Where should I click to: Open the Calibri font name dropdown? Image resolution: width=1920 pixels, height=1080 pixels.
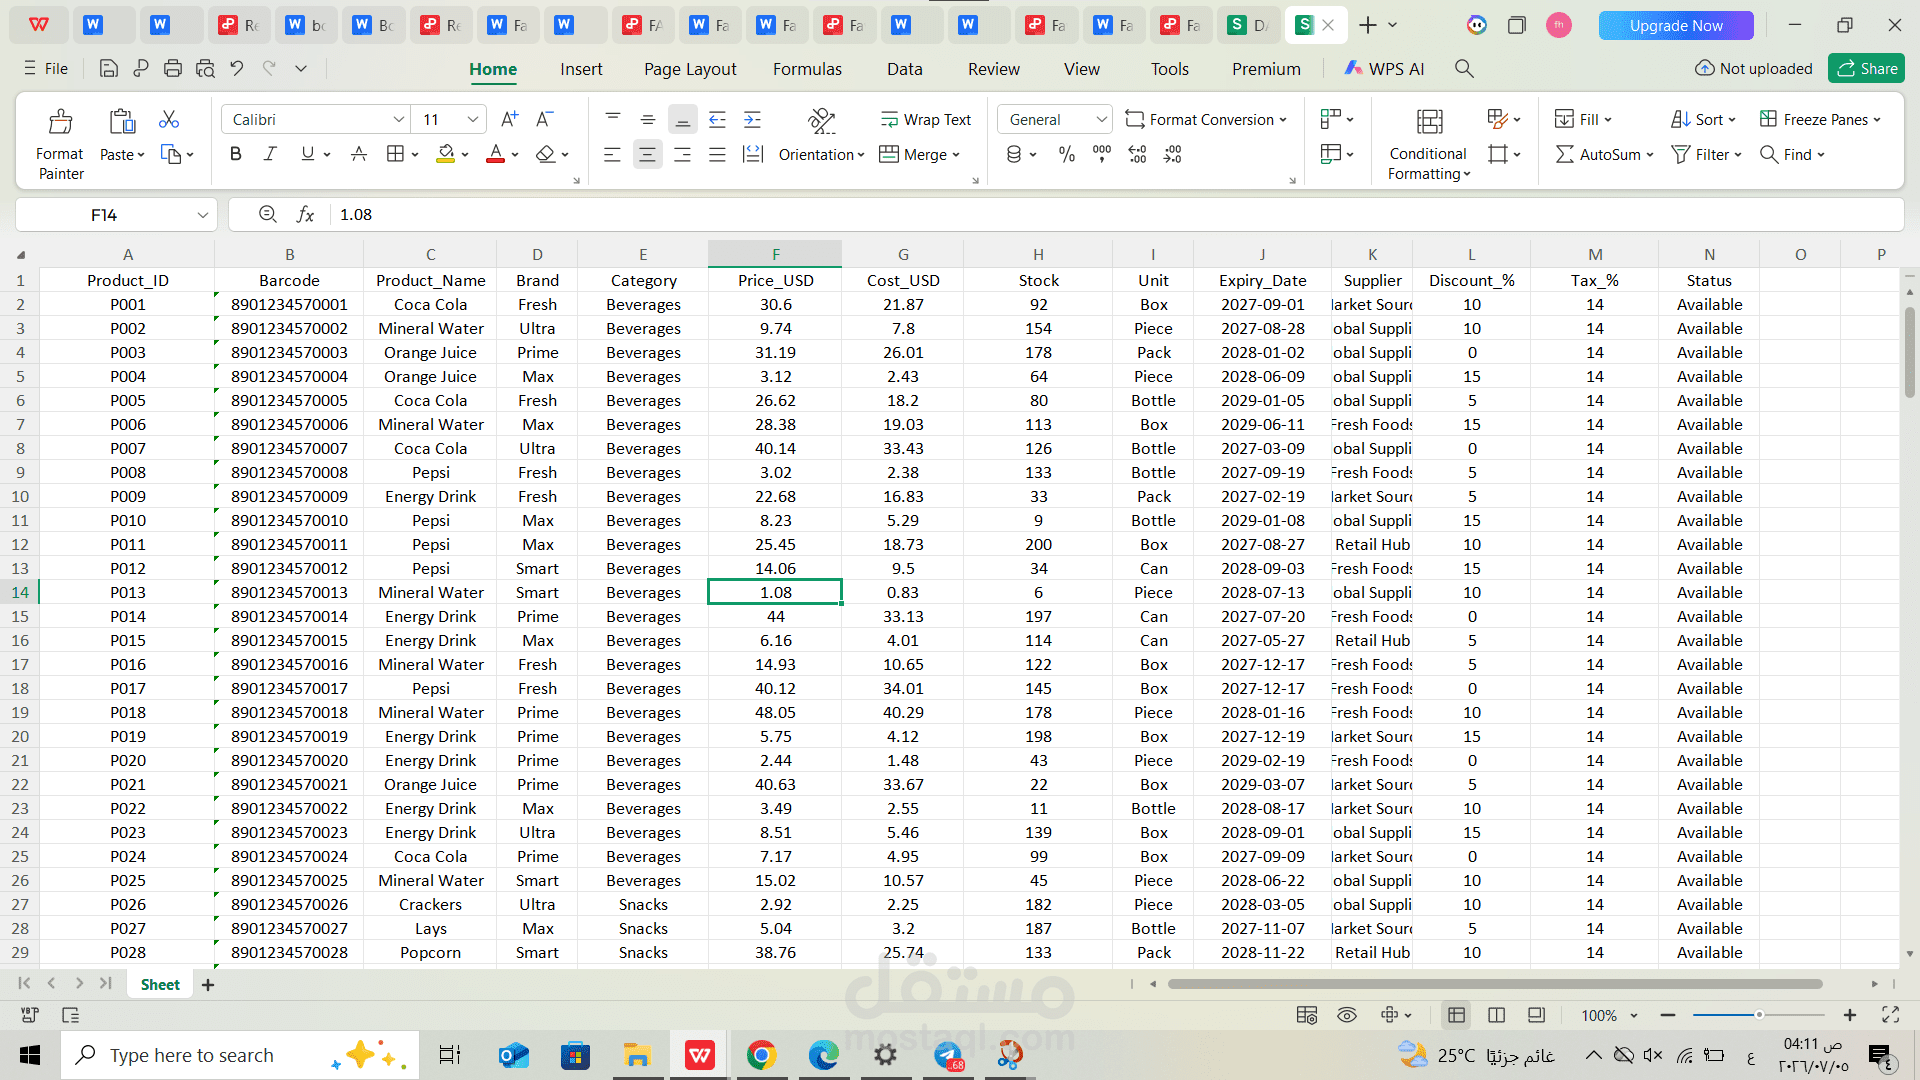[x=399, y=119]
